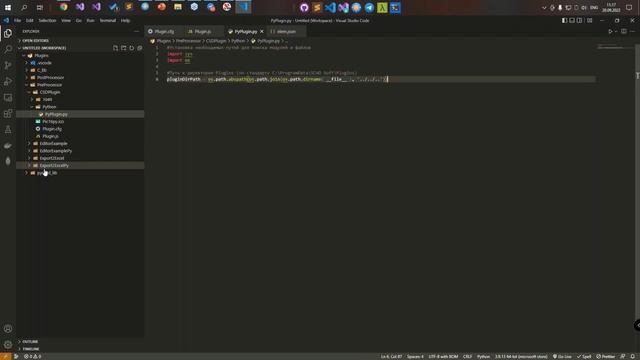Open the Explorer view in activity bar
The width and height of the screenshot is (640, 360).
point(8,33)
